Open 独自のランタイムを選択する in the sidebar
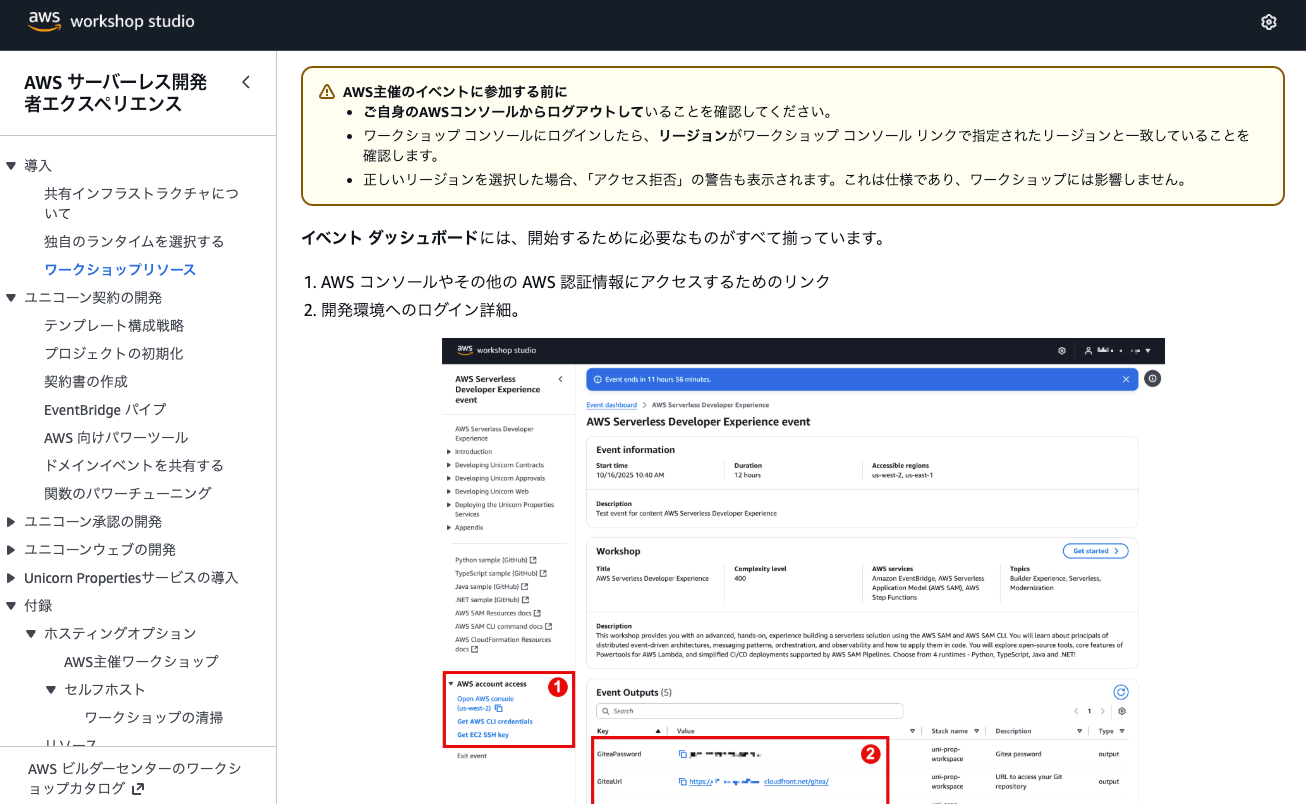The height and width of the screenshot is (804, 1306). [x=134, y=242]
